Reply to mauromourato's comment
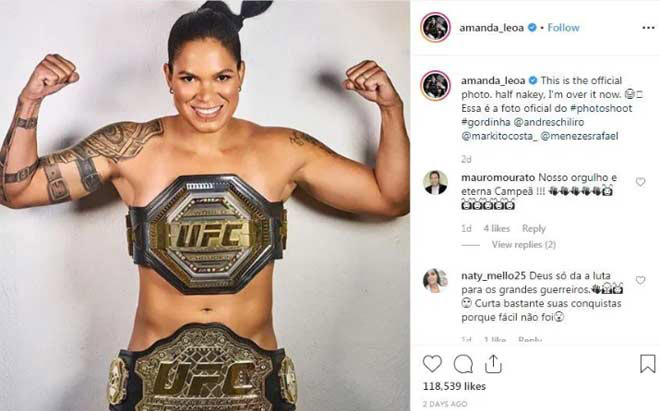The image size is (660, 411). 534,229
